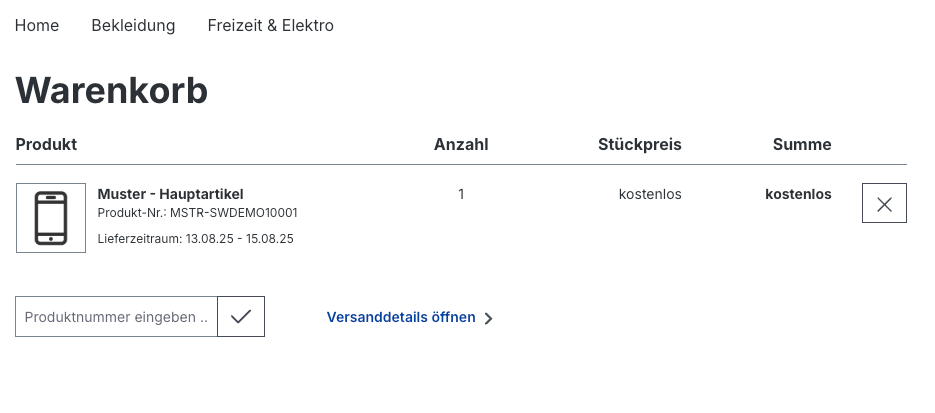Open the smartphone product image
The height and width of the screenshot is (413, 935).
click(x=51, y=218)
